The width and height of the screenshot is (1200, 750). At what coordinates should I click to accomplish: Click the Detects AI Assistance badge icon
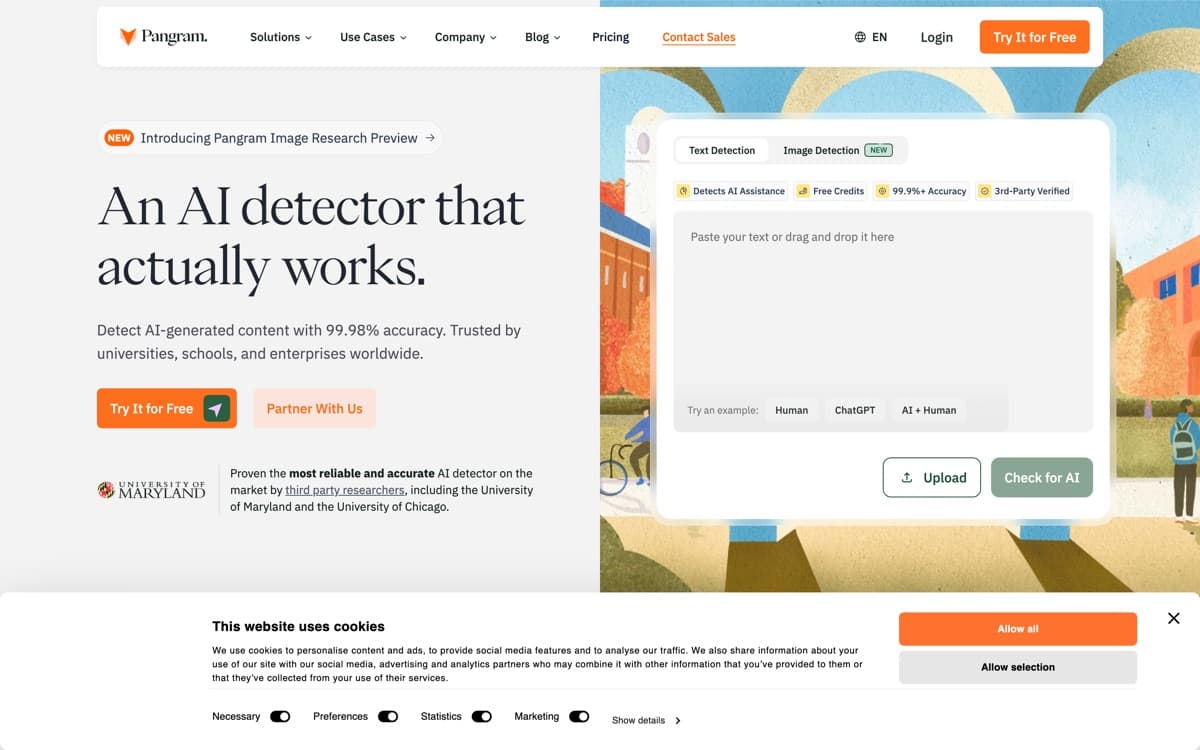tap(684, 191)
